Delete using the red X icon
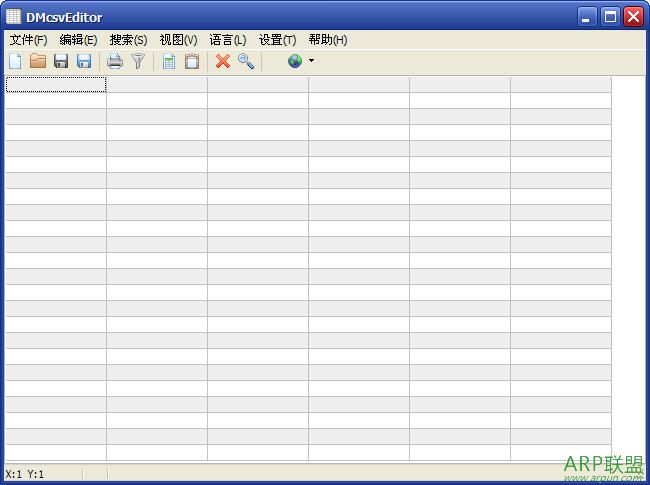 (223, 61)
